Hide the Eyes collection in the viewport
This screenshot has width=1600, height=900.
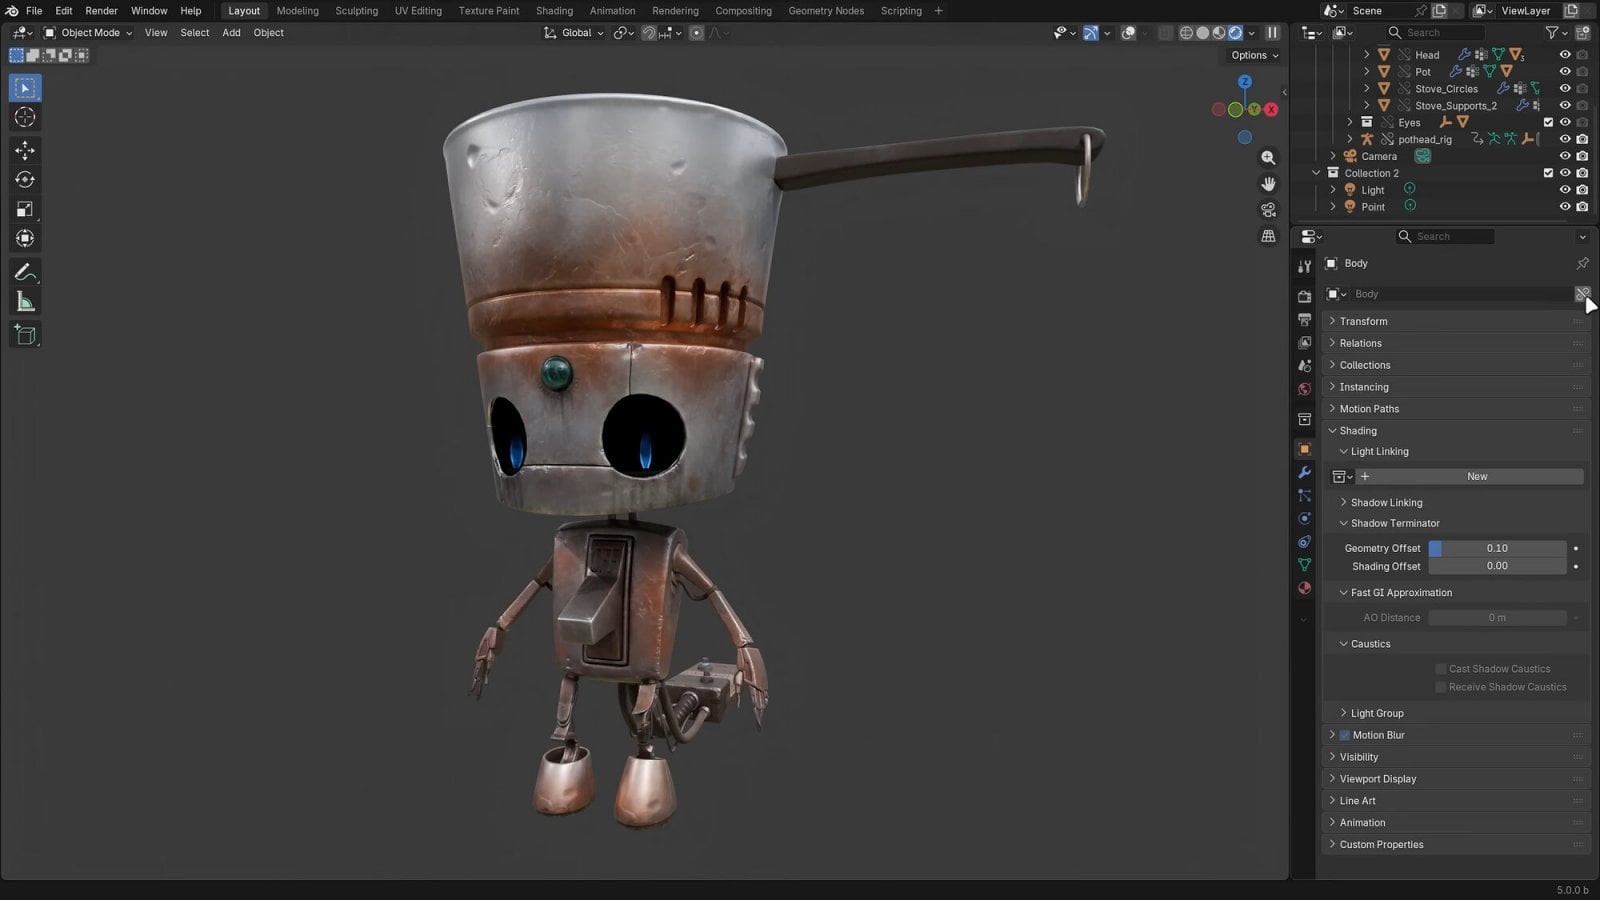coord(1565,122)
